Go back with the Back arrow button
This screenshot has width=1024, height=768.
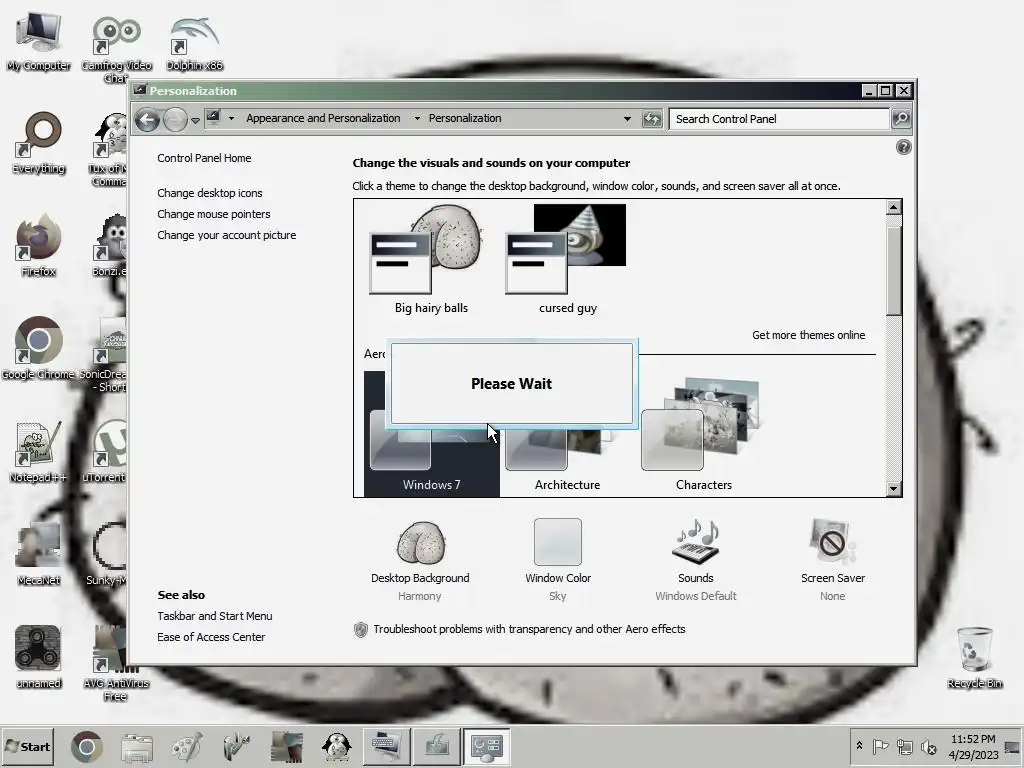[148, 120]
